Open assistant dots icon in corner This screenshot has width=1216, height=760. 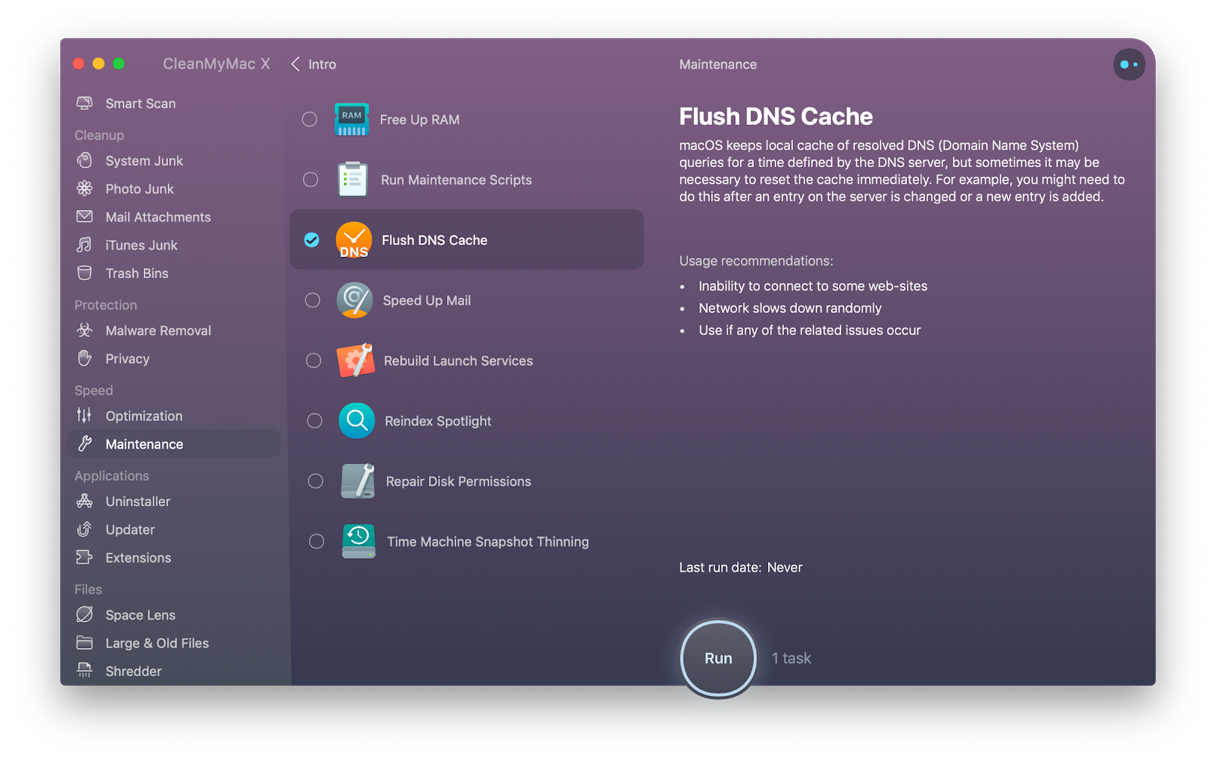[x=1129, y=64]
